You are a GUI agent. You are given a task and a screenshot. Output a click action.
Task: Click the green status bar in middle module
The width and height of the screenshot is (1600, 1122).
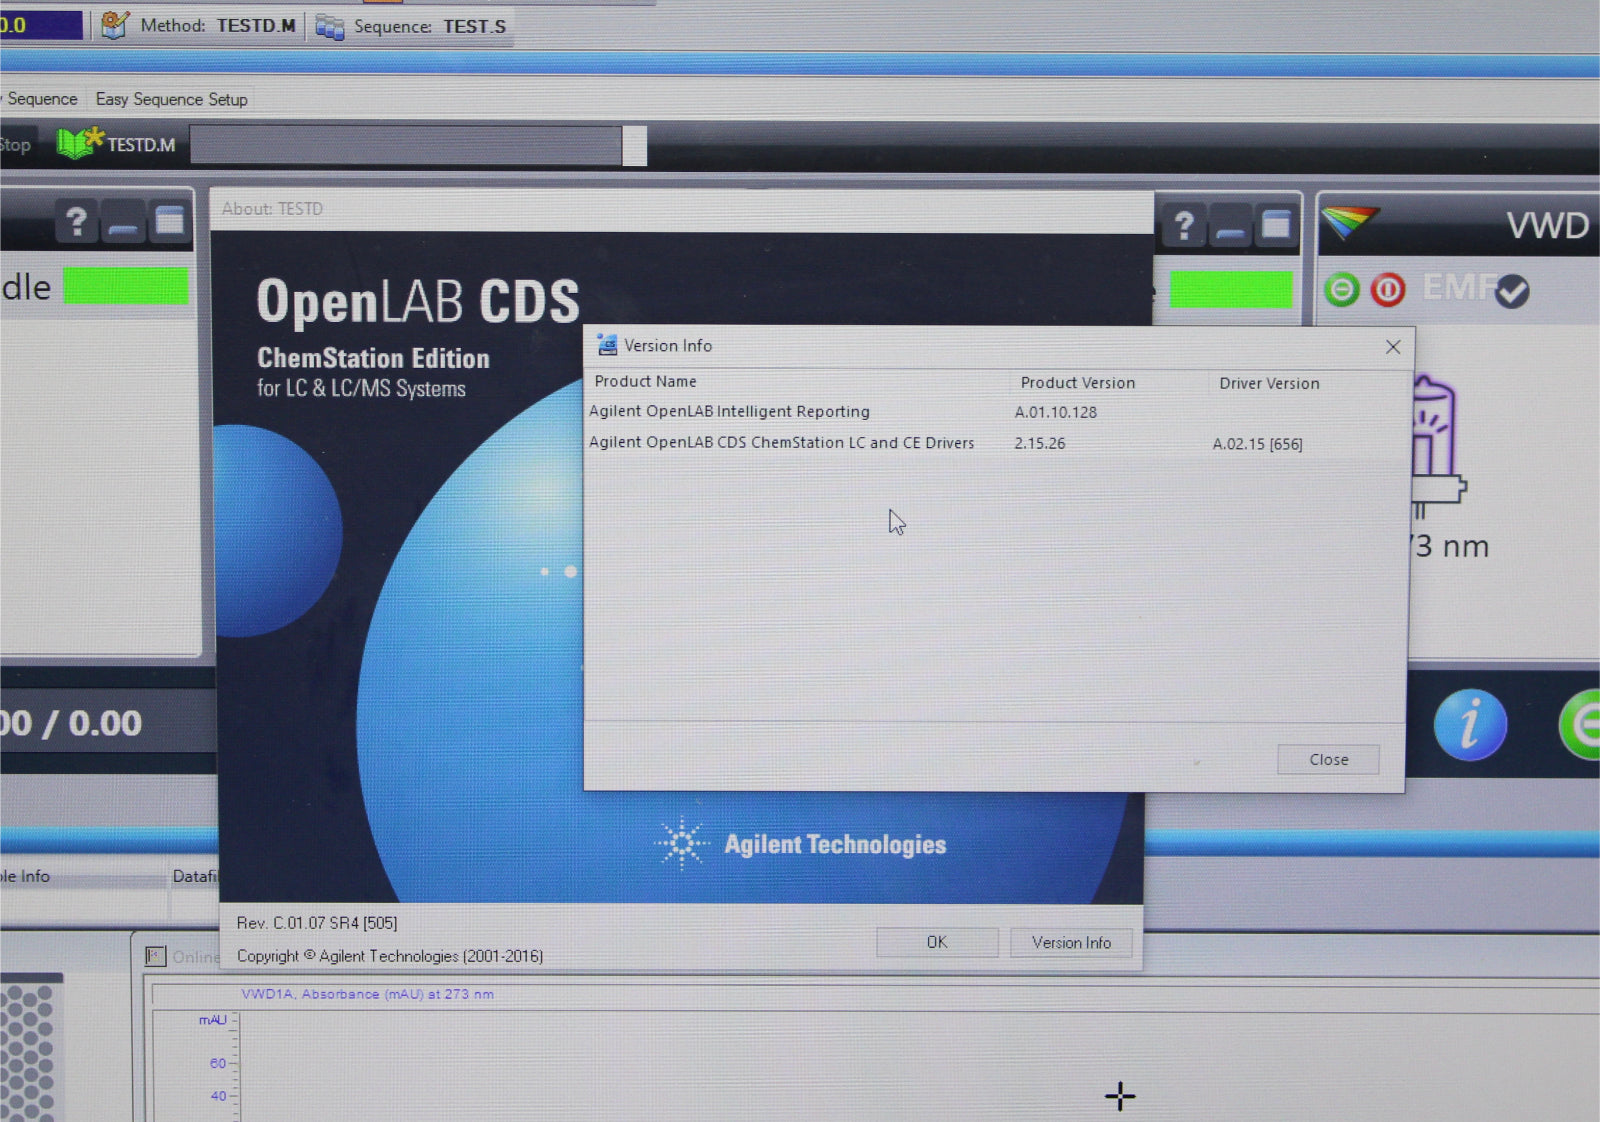tap(1230, 290)
